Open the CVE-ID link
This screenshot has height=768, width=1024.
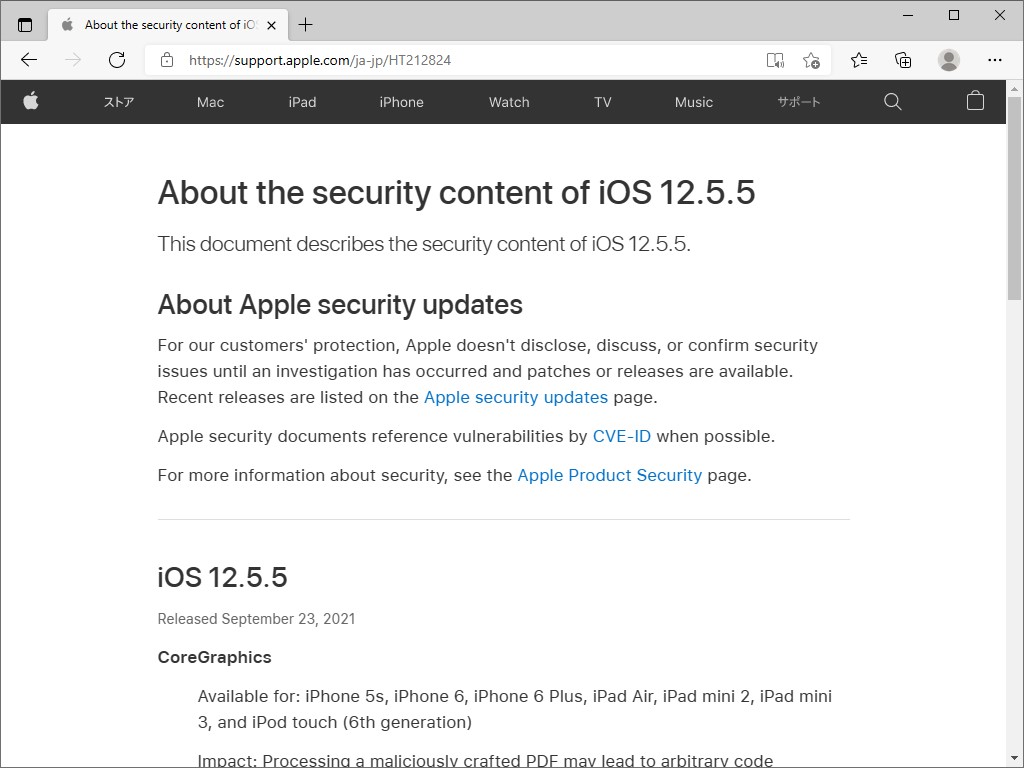pos(622,436)
